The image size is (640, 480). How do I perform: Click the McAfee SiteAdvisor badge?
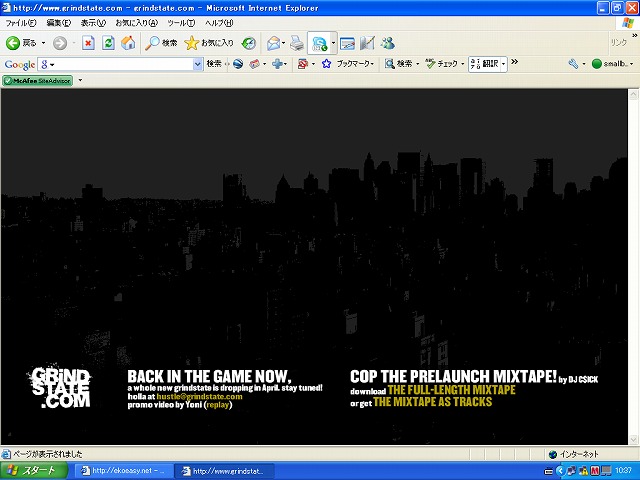[x=38, y=81]
